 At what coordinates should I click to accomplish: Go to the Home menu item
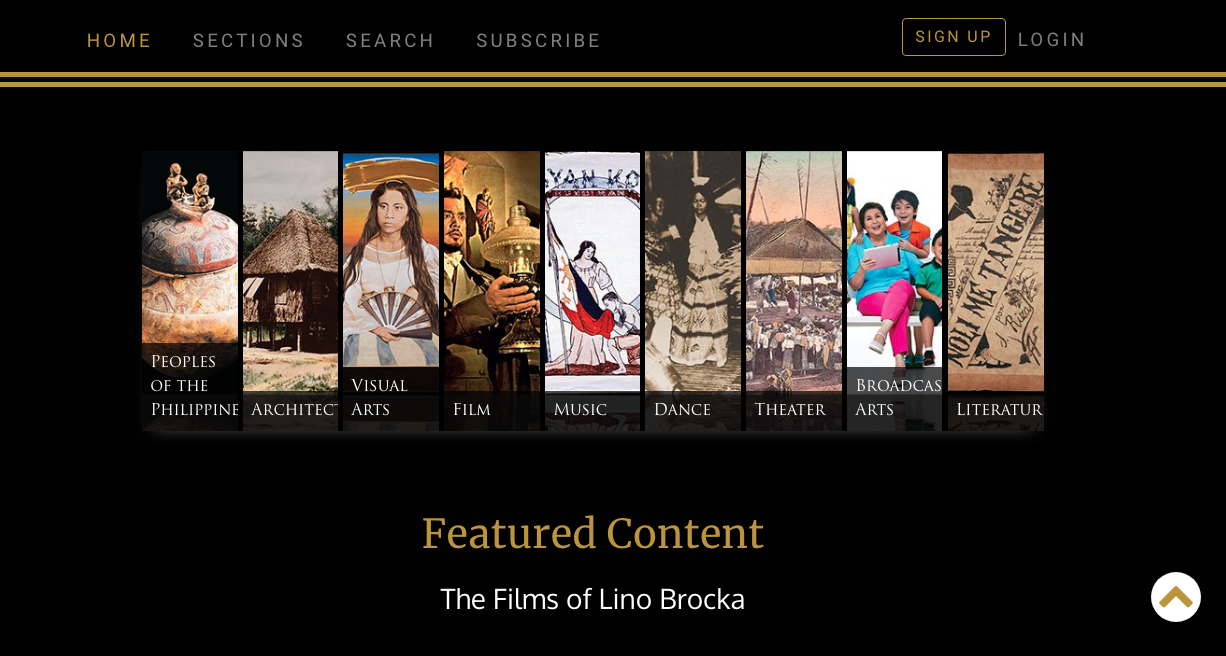point(119,41)
